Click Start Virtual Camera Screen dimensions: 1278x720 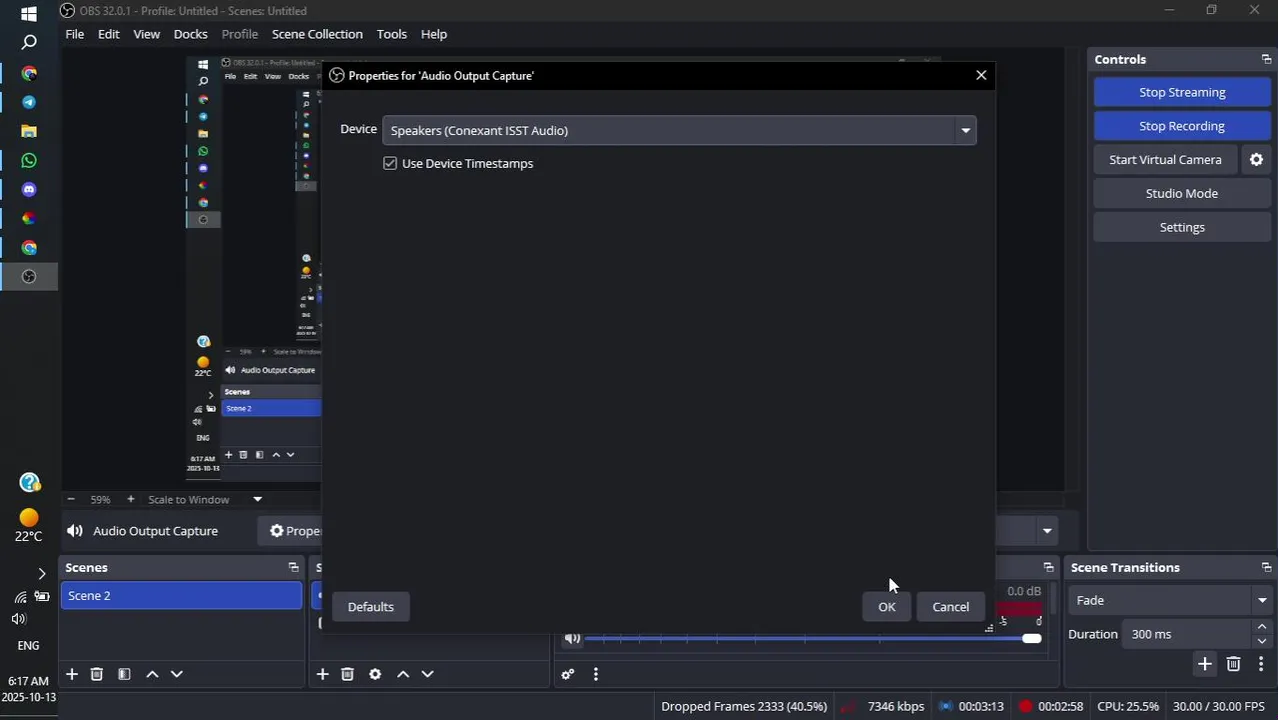1165,160
